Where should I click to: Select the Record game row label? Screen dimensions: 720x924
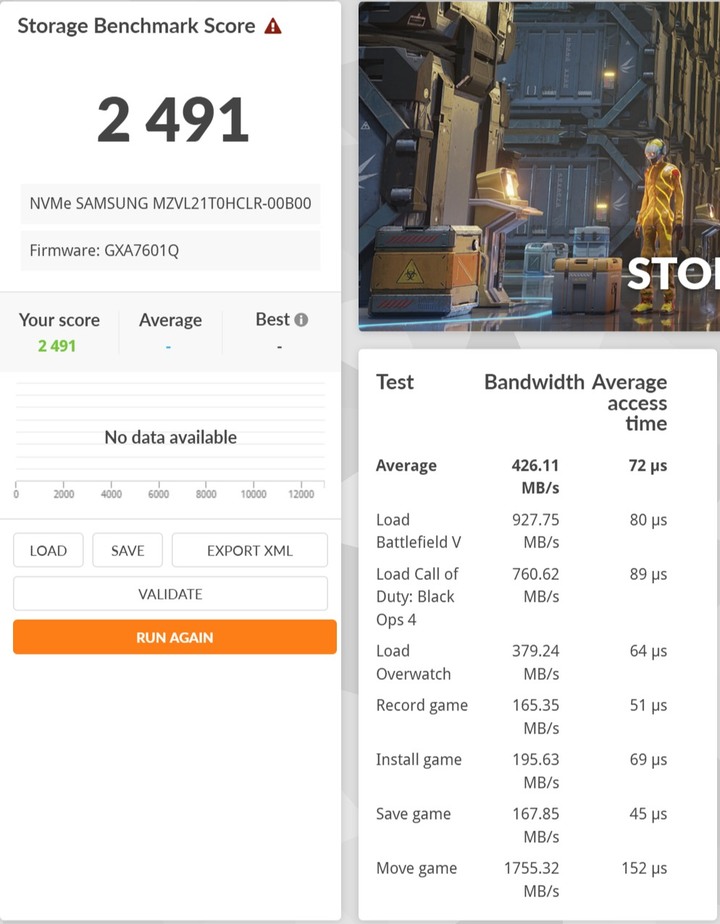click(x=422, y=705)
